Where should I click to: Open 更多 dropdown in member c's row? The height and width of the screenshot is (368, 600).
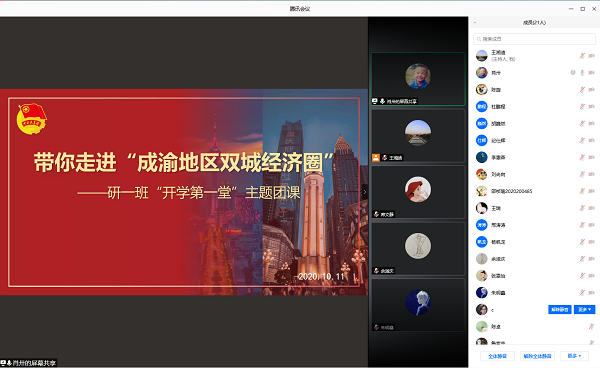click(x=585, y=309)
